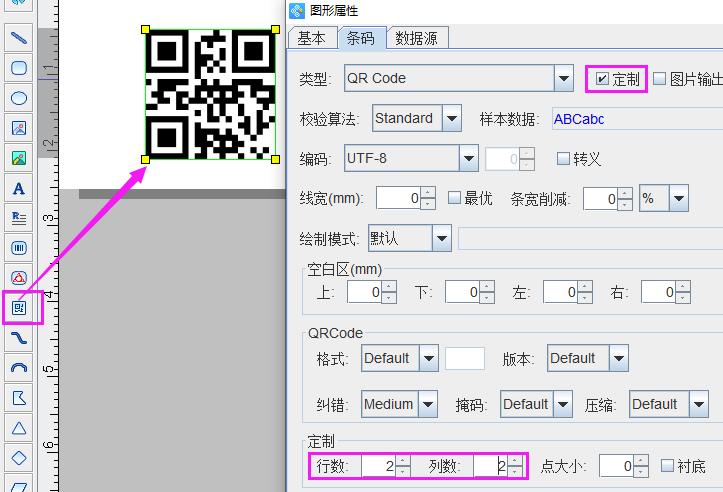The height and width of the screenshot is (492, 723).
Task: Select the line drawing tool
Action: pyautogui.click(x=18, y=38)
